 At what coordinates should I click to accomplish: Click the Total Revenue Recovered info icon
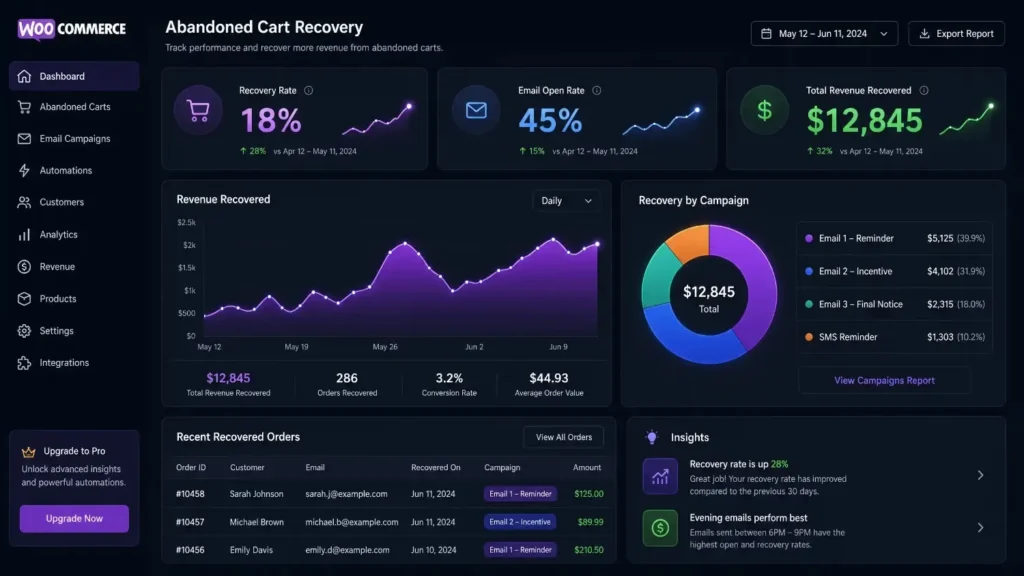[x=923, y=91]
